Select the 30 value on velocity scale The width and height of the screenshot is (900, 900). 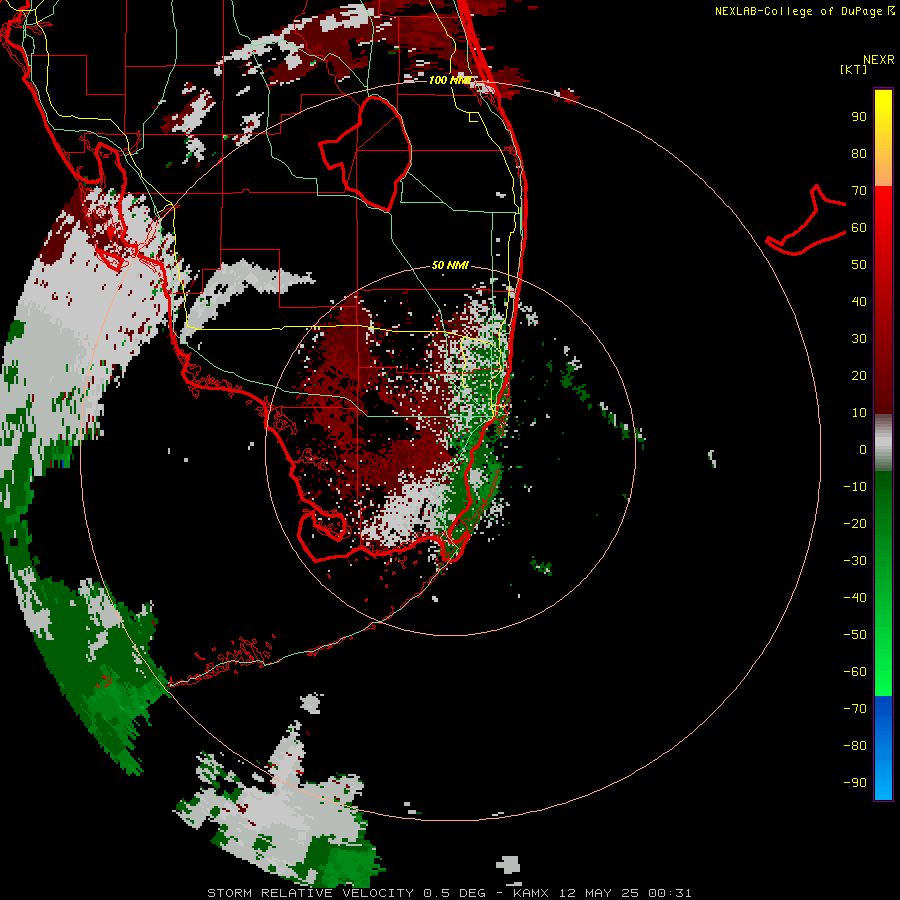coord(859,339)
